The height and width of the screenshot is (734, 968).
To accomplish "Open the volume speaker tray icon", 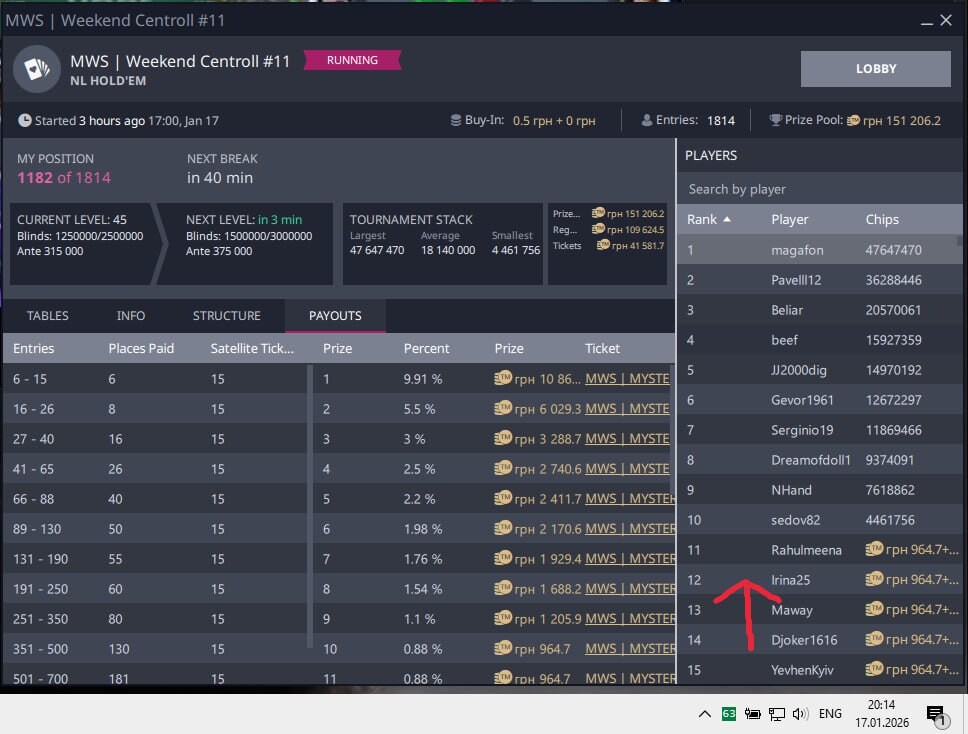I will pyautogui.click(x=800, y=714).
